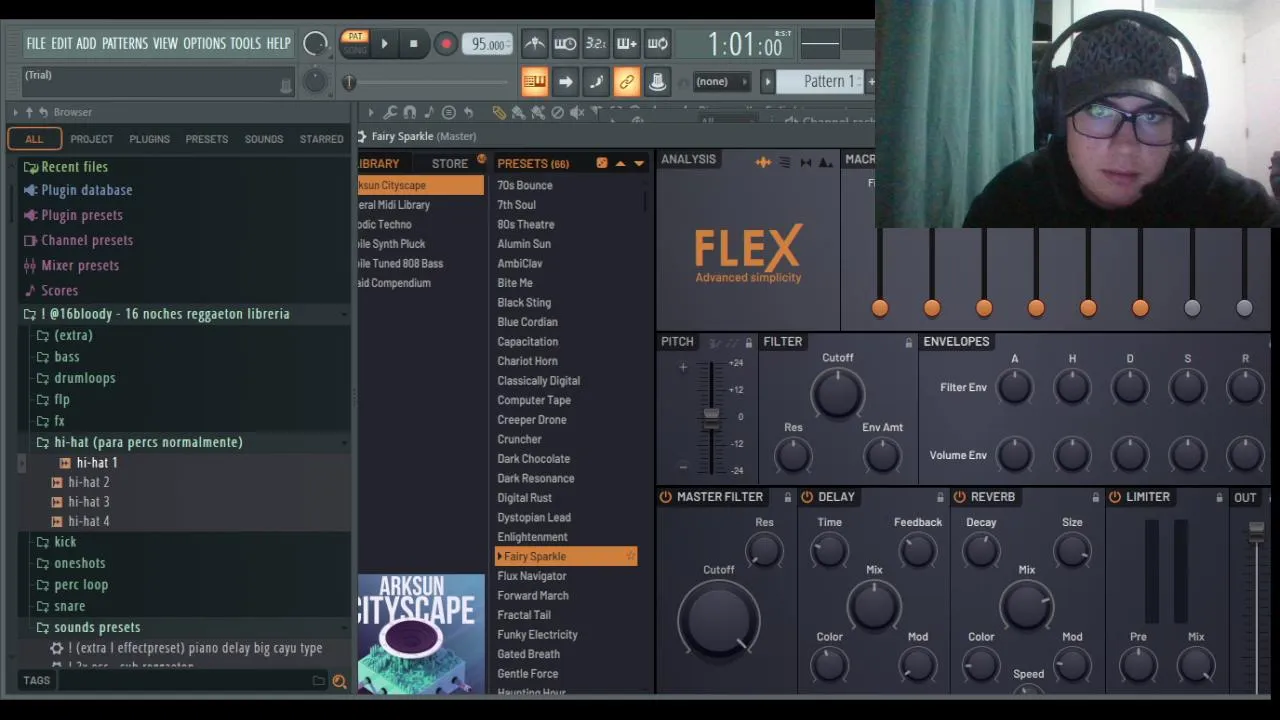Click the FLEX presets grid view icon
This screenshot has width=1280, height=720.
[602, 163]
